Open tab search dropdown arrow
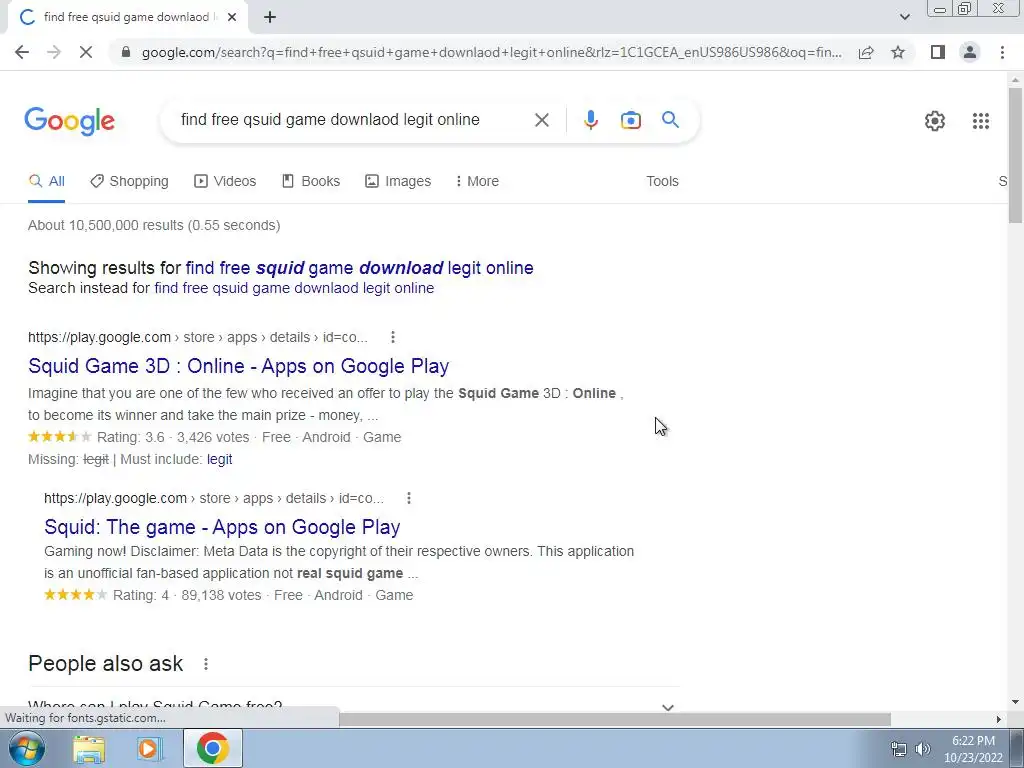Viewport: 1024px width, 768px height. 904,17
